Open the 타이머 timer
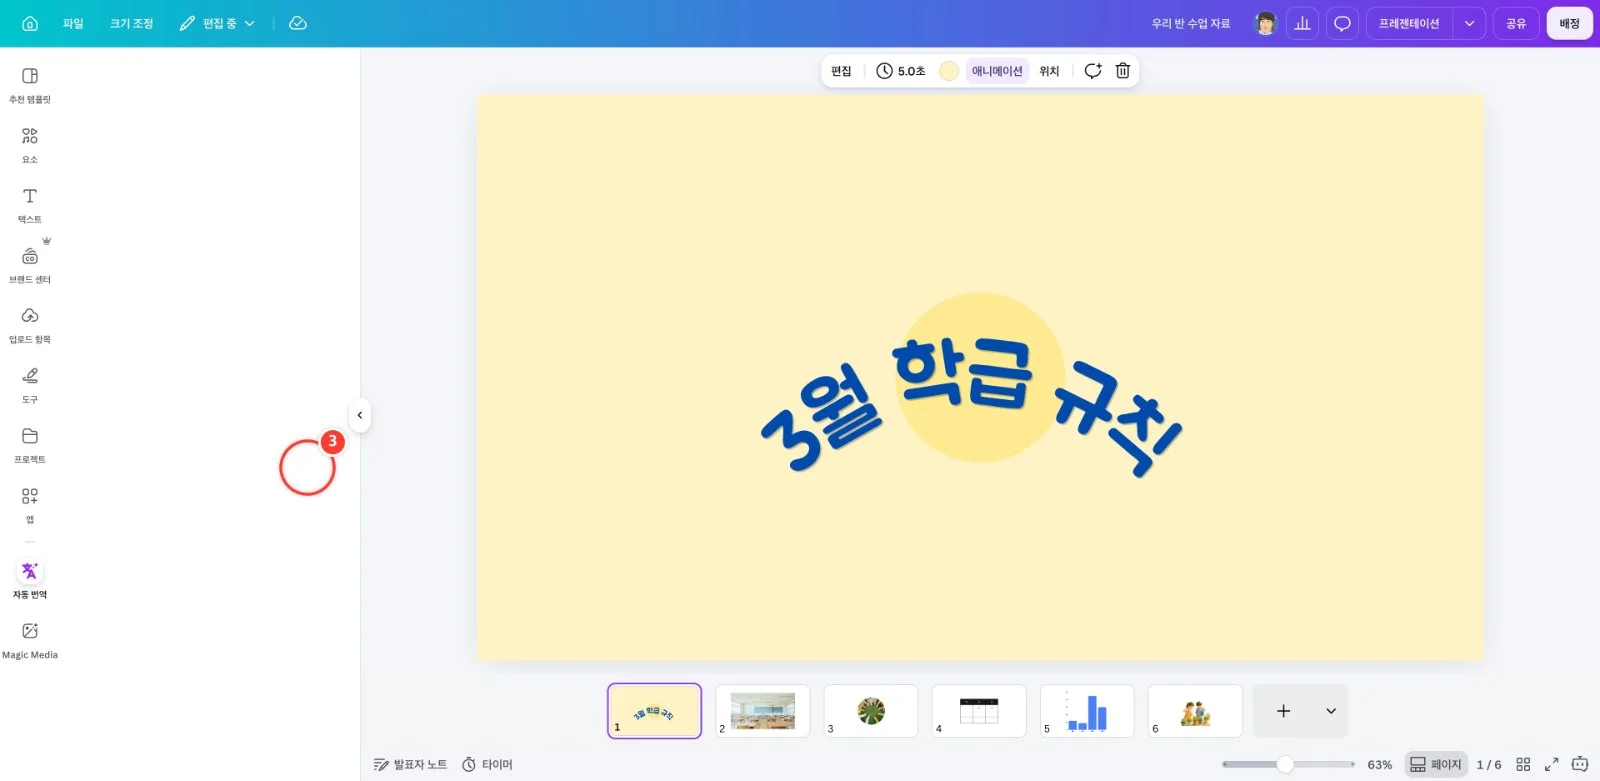 (487, 764)
